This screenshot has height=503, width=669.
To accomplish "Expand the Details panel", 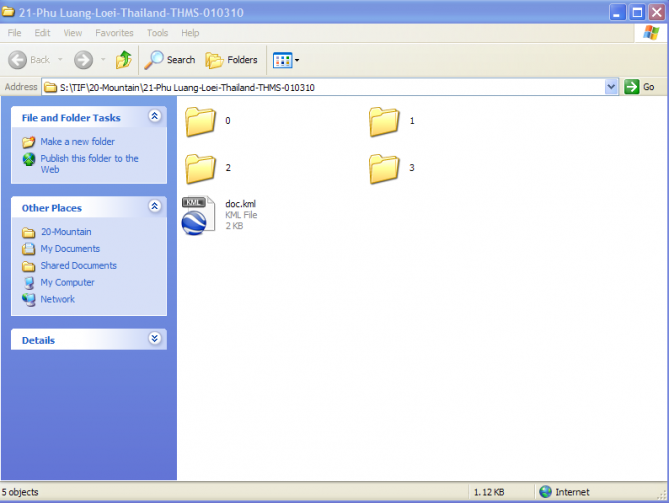I will pos(154,339).
